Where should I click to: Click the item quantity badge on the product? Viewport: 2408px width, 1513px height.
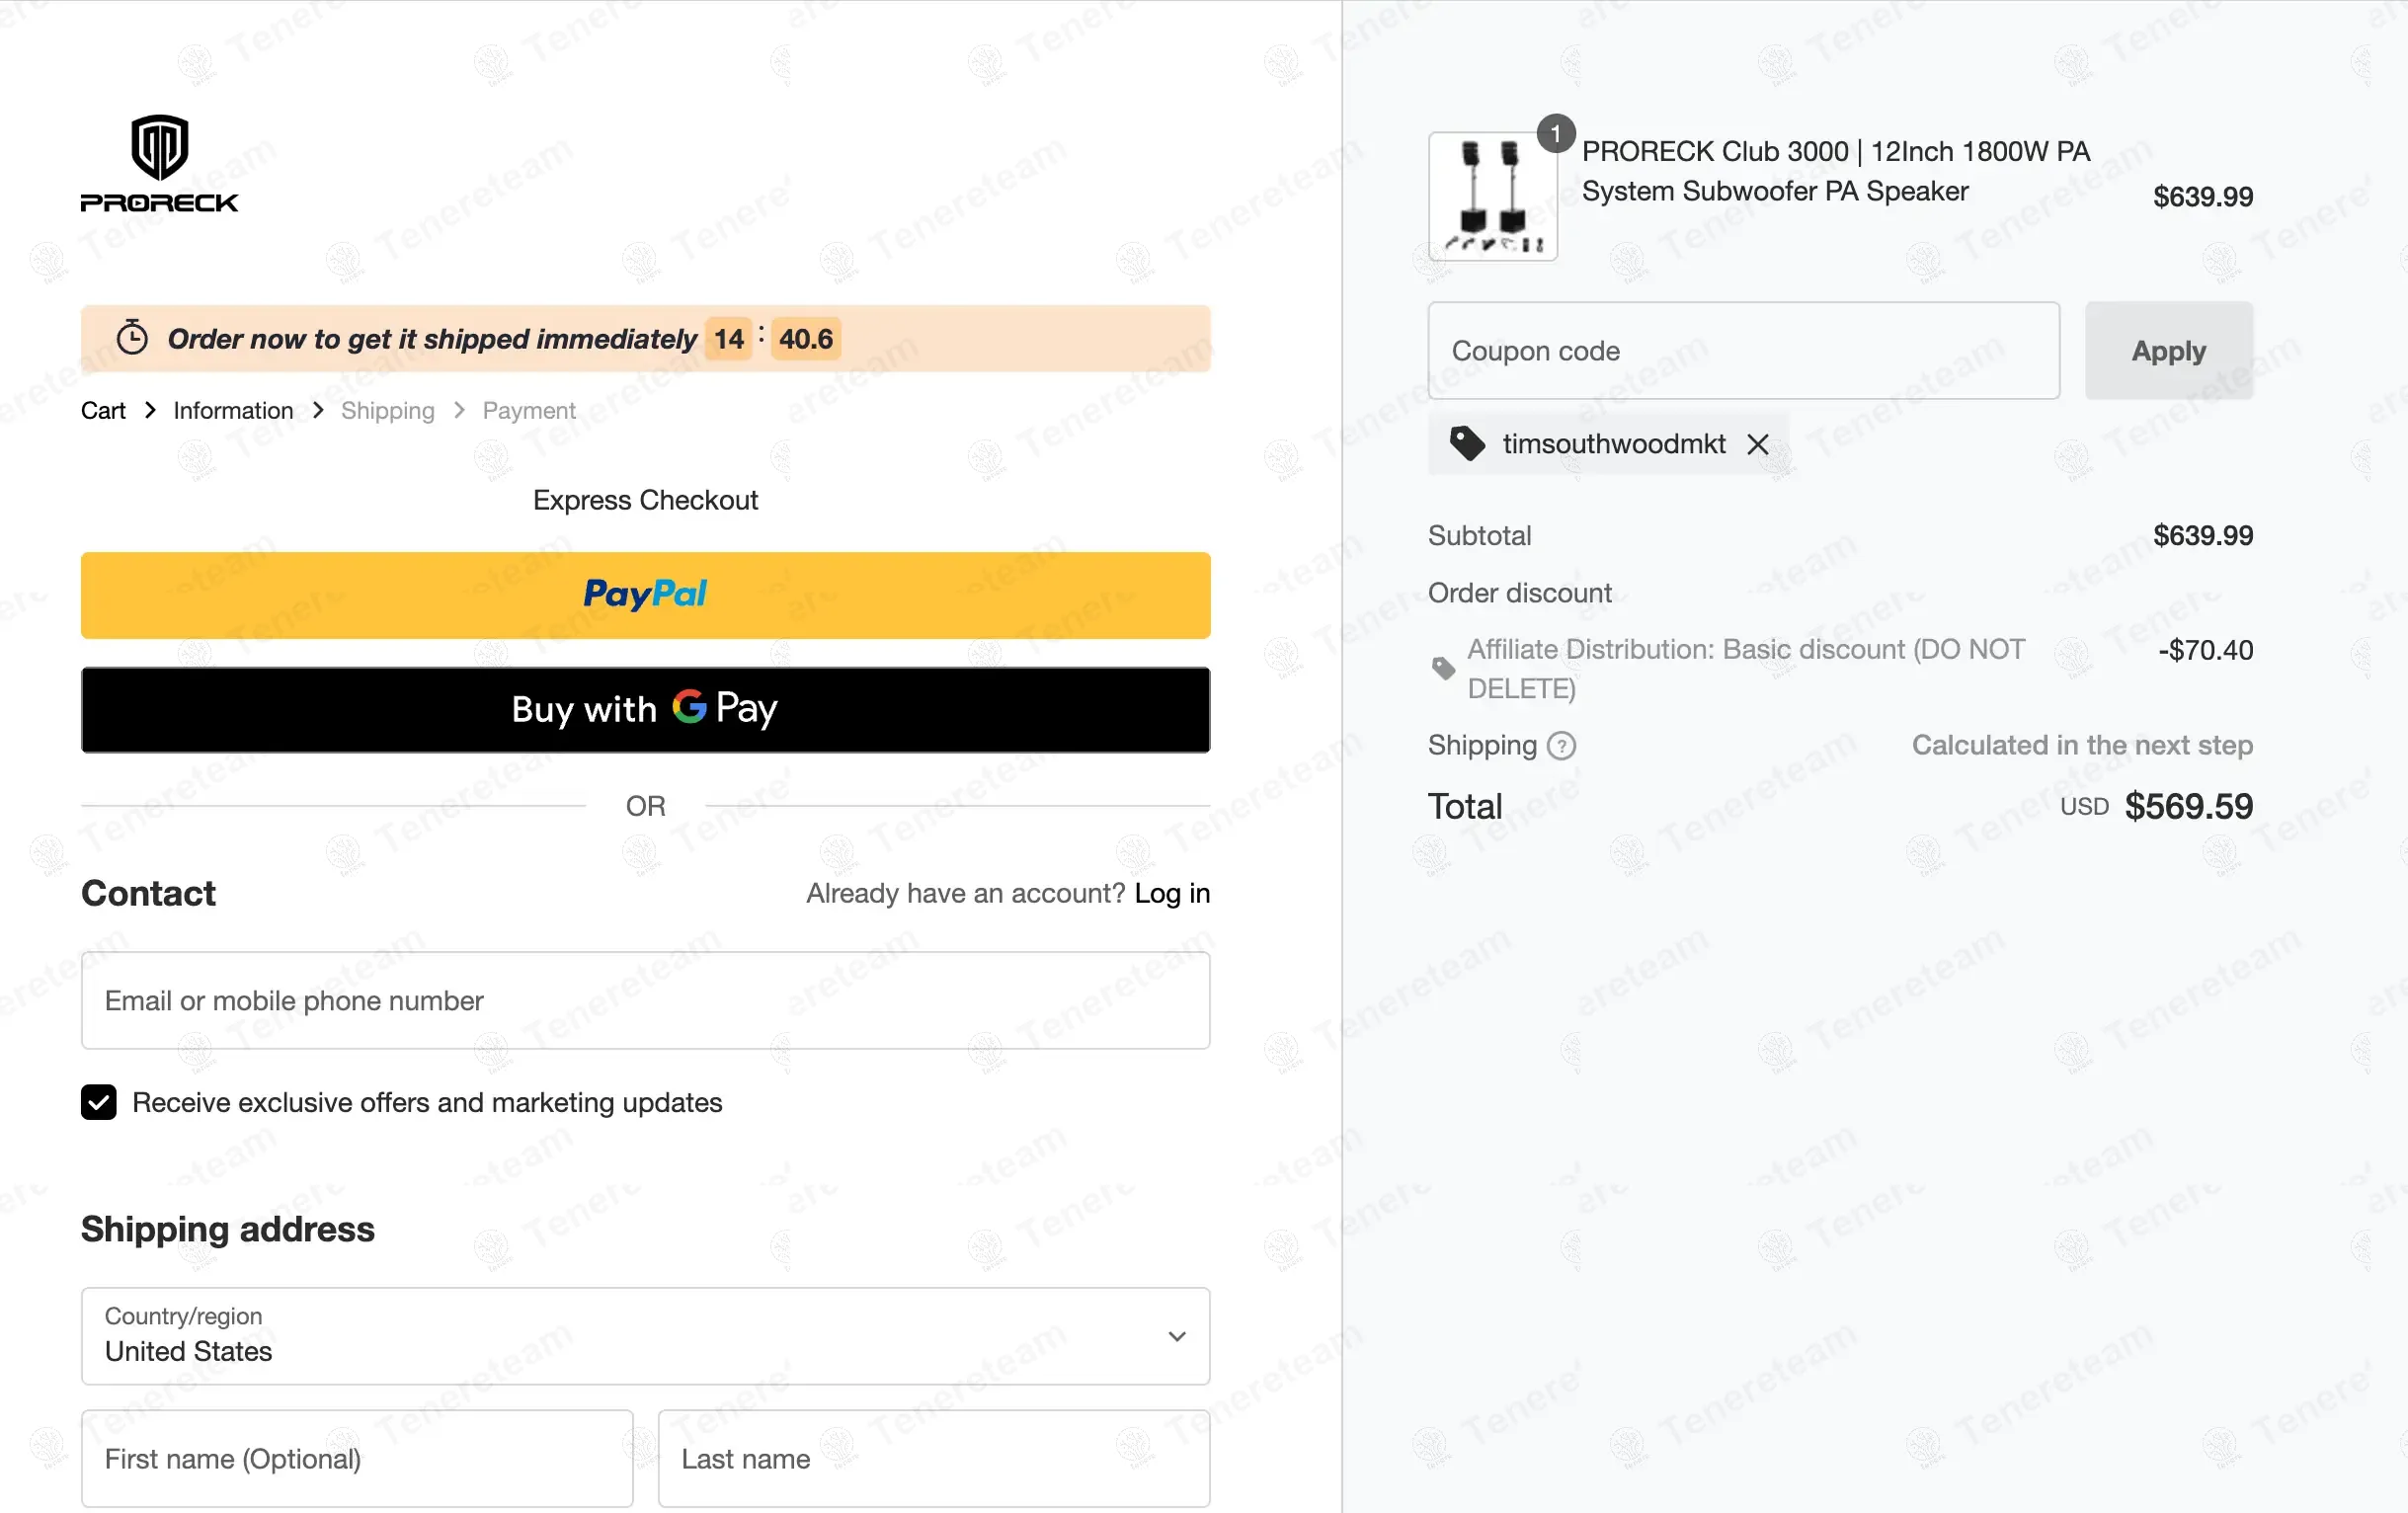(1555, 134)
